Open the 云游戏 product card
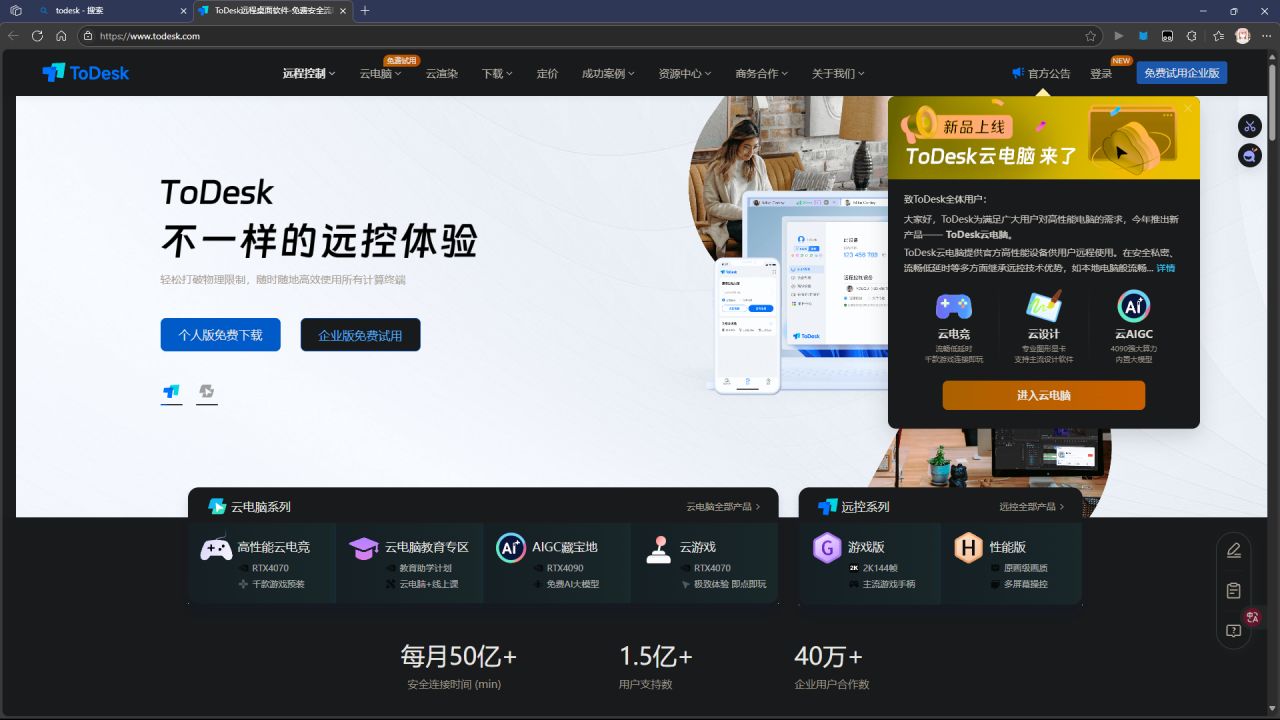Viewport: 1280px width, 720px height. (x=705, y=563)
